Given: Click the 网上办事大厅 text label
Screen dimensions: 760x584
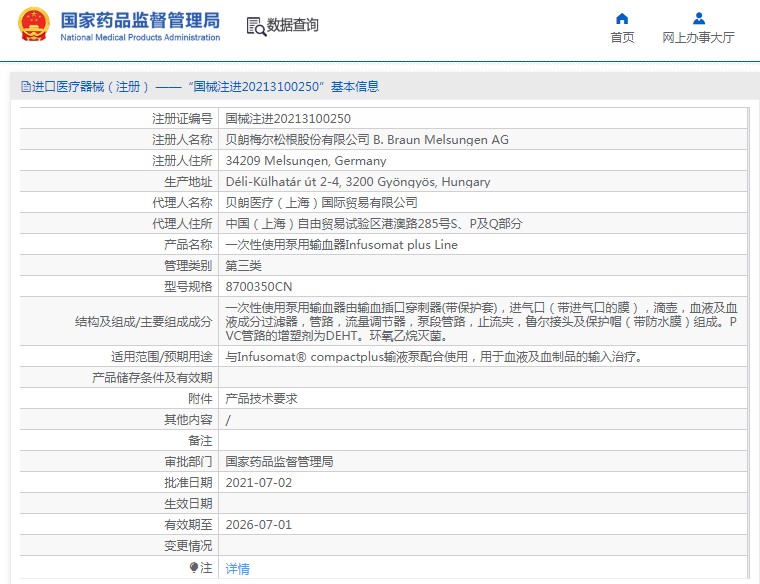Looking at the screenshot, I should pyautogui.click(x=698, y=37).
